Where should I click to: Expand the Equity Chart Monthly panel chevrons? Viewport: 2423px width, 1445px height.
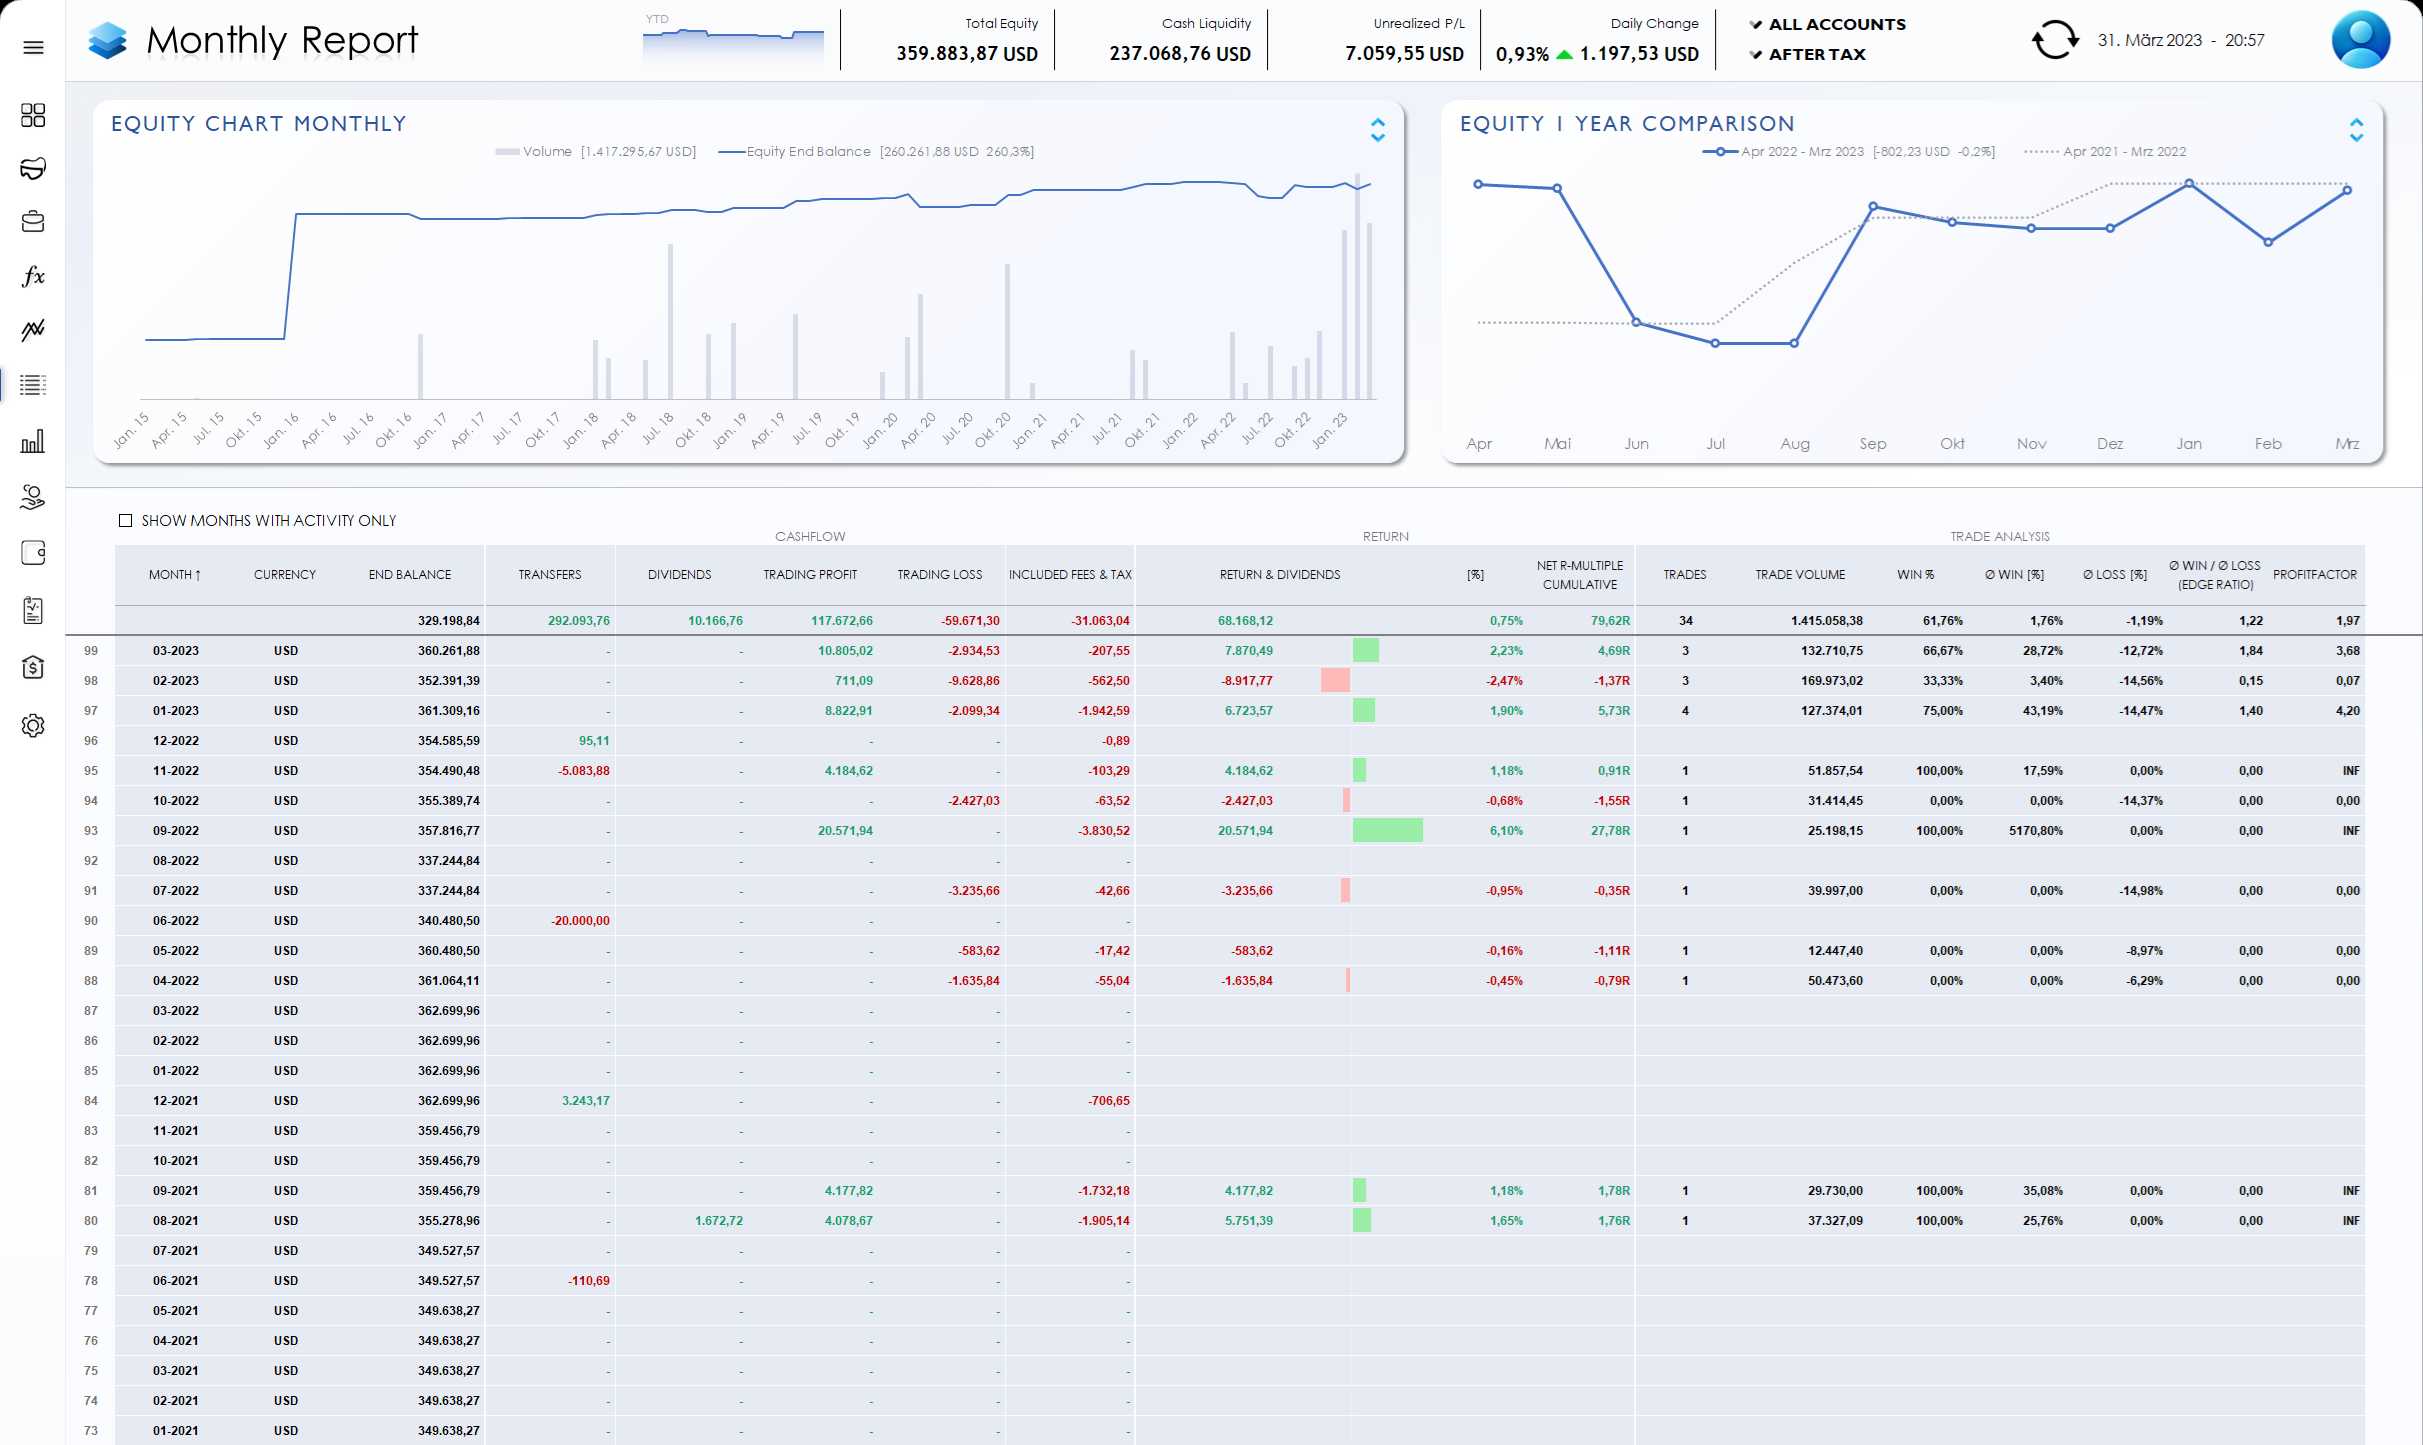(1377, 130)
